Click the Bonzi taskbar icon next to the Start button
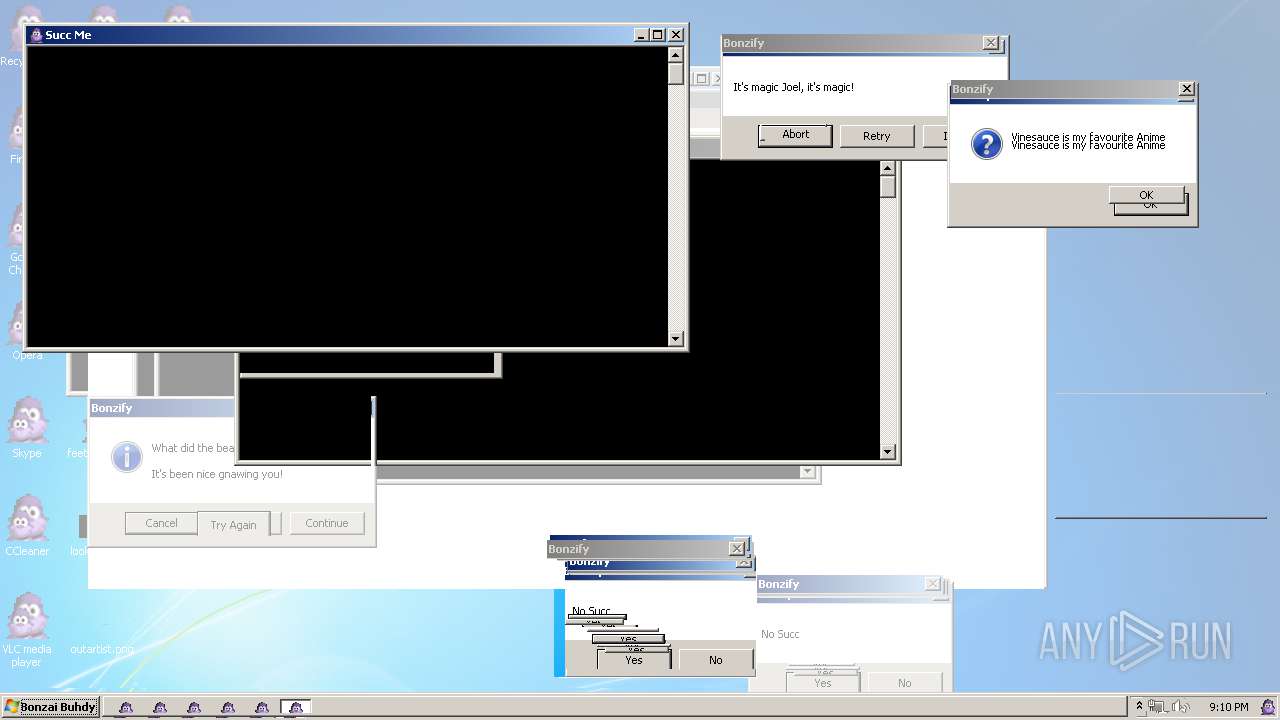This screenshot has width=1280, height=720. (x=125, y=707)
